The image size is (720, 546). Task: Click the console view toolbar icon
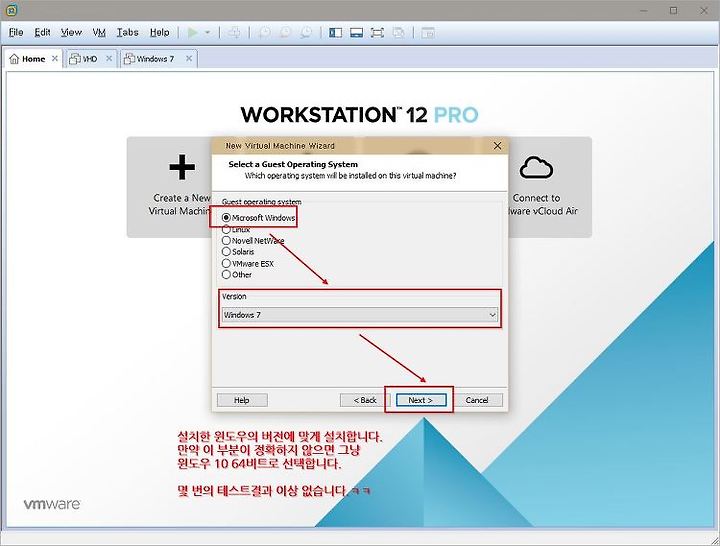(x=428, y=33)
